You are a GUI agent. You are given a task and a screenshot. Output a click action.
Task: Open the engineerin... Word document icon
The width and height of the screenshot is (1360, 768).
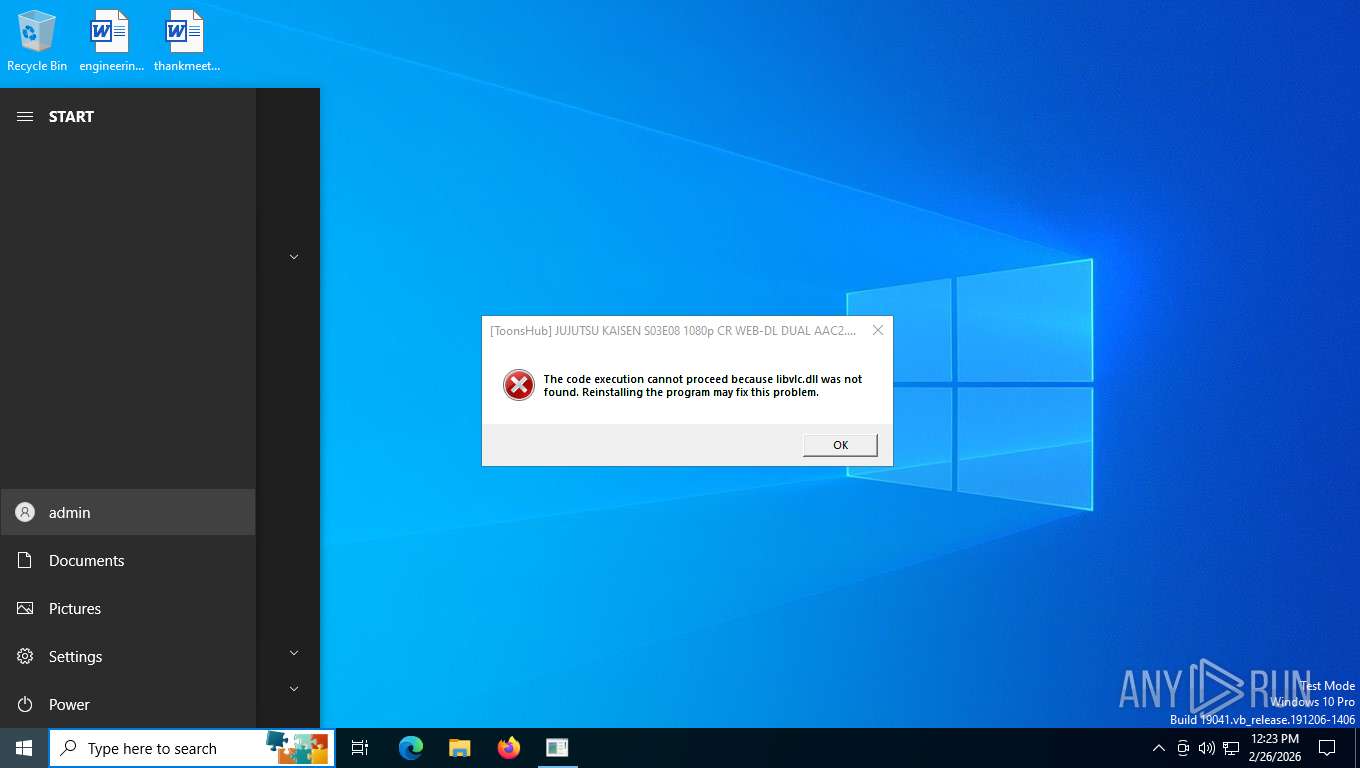pyautogui.click(x=111, y=41)
